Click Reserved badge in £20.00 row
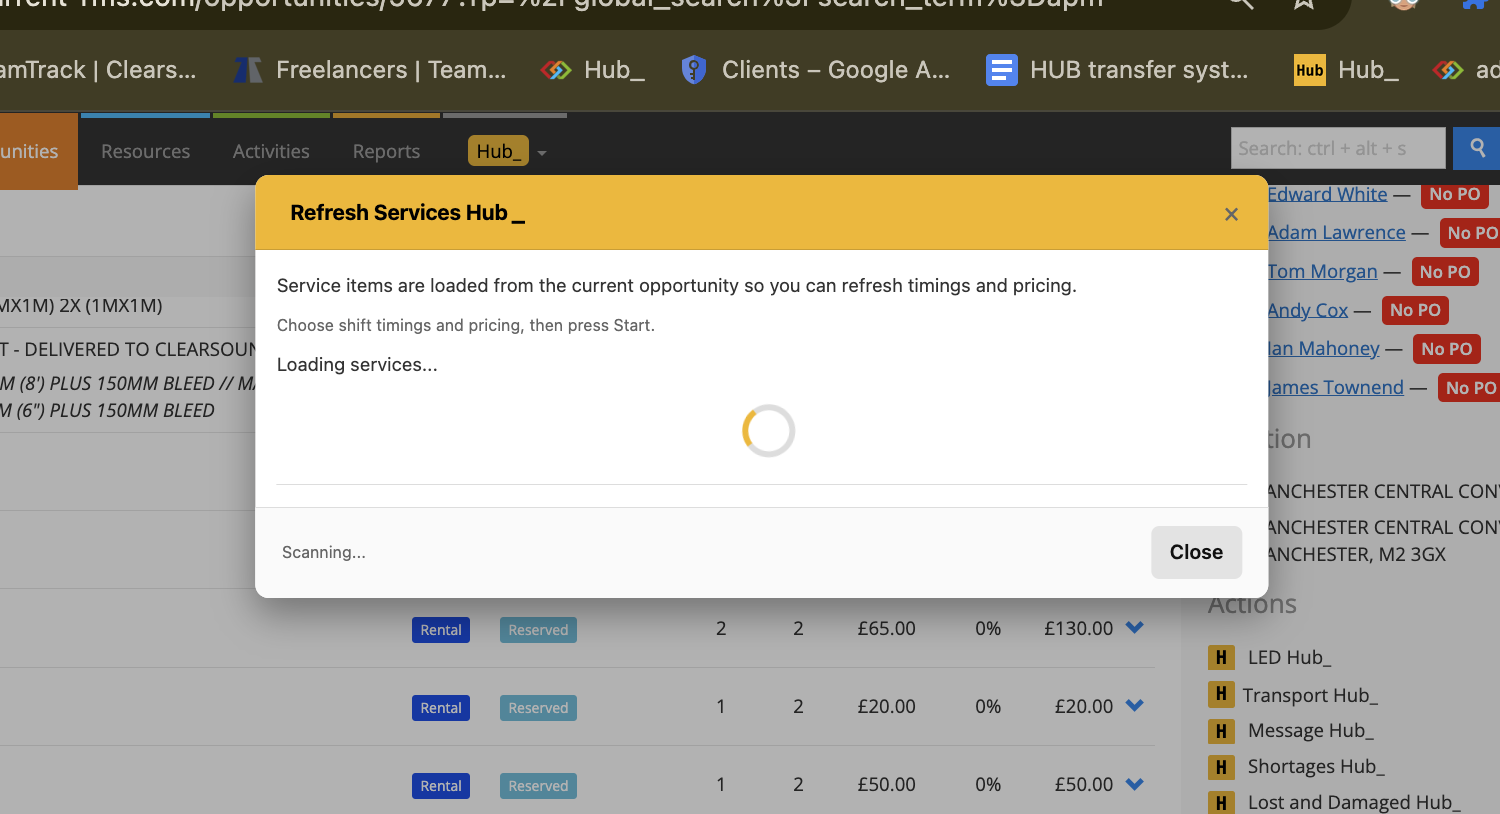 pos(538,708)
